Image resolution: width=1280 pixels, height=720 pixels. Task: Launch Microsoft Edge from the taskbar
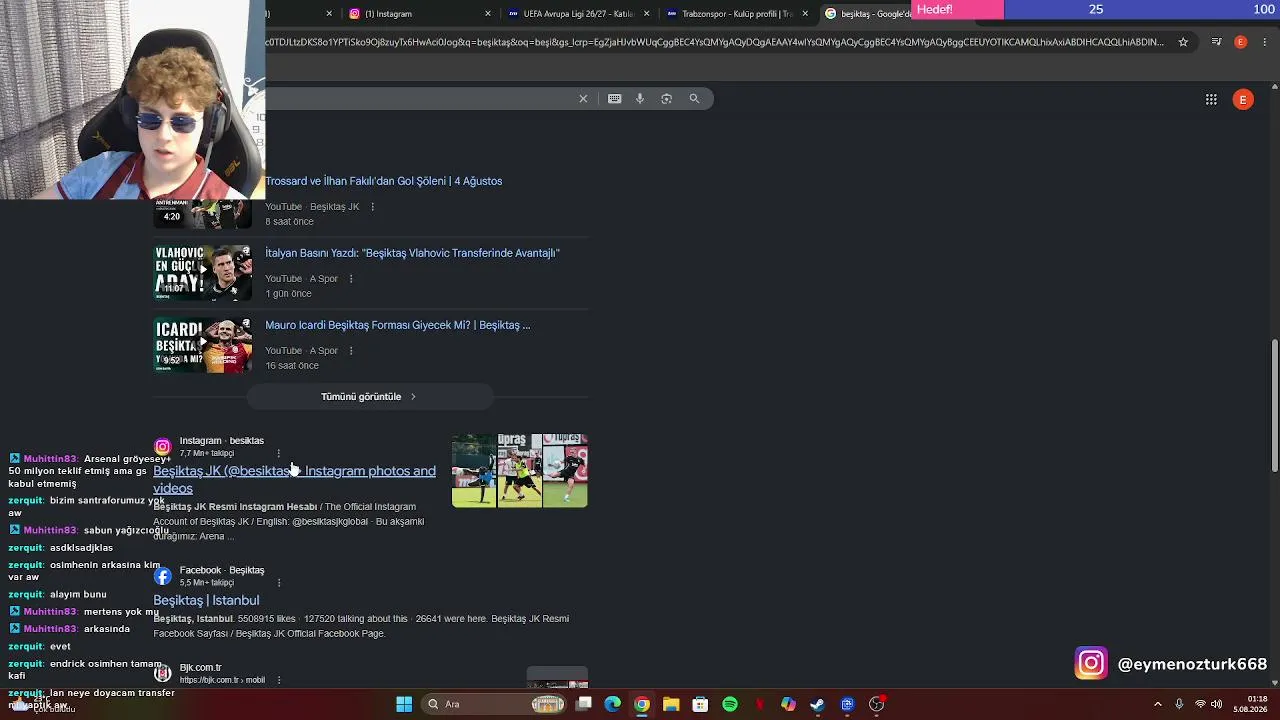613,704
